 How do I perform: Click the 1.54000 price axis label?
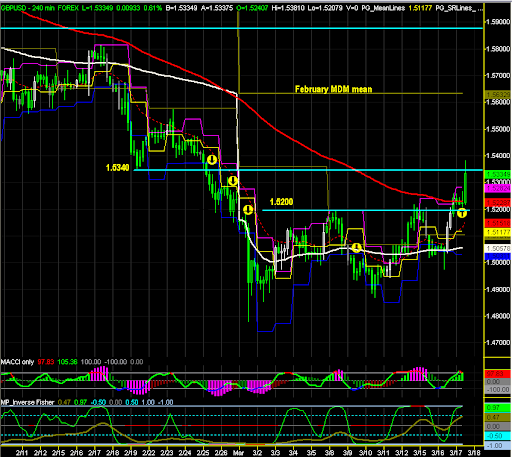pyautogui.click(x=498, y=155)
